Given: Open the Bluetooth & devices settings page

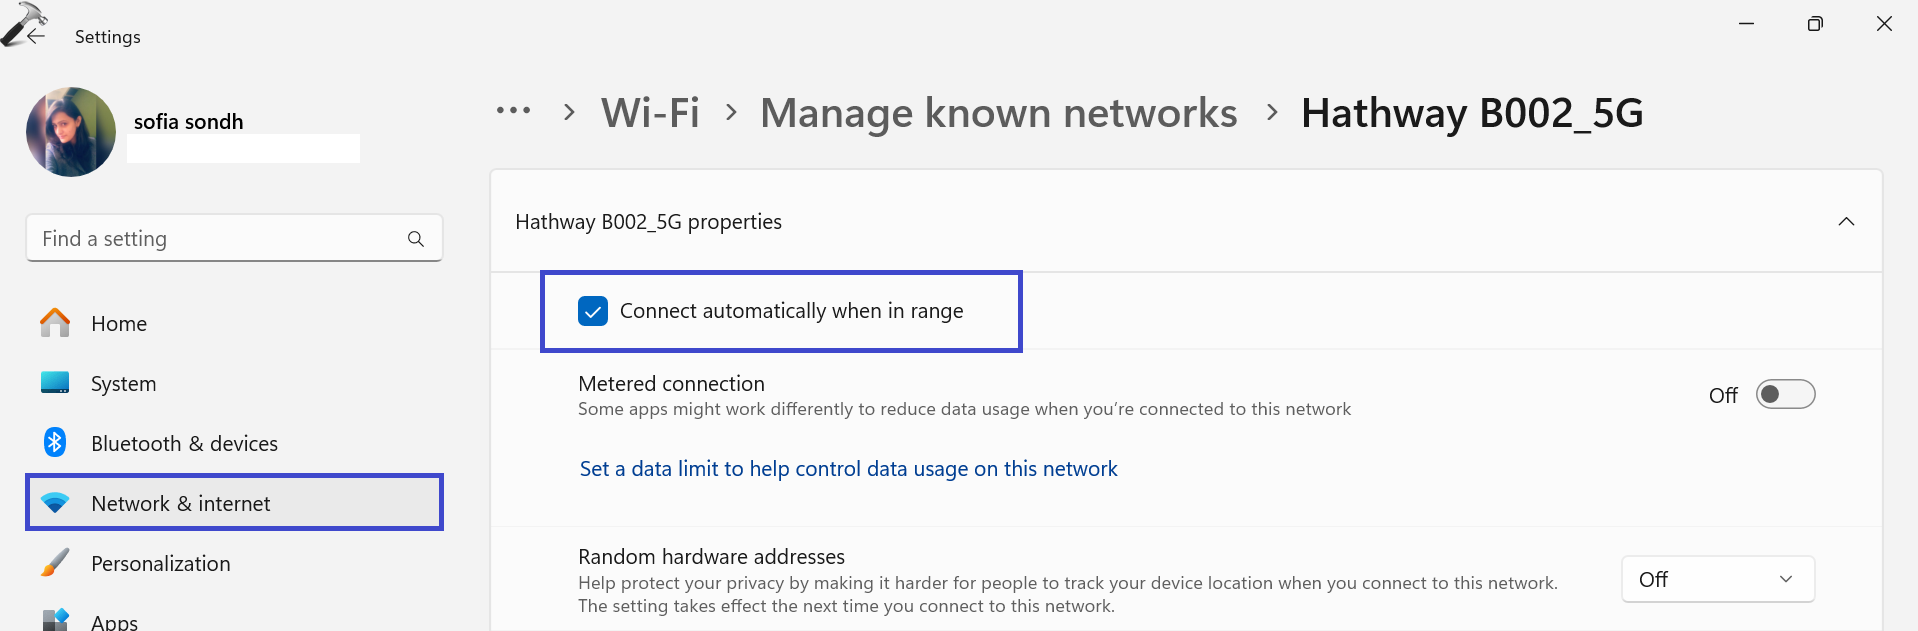Looking at the screenshot, I should pos(184,443).
